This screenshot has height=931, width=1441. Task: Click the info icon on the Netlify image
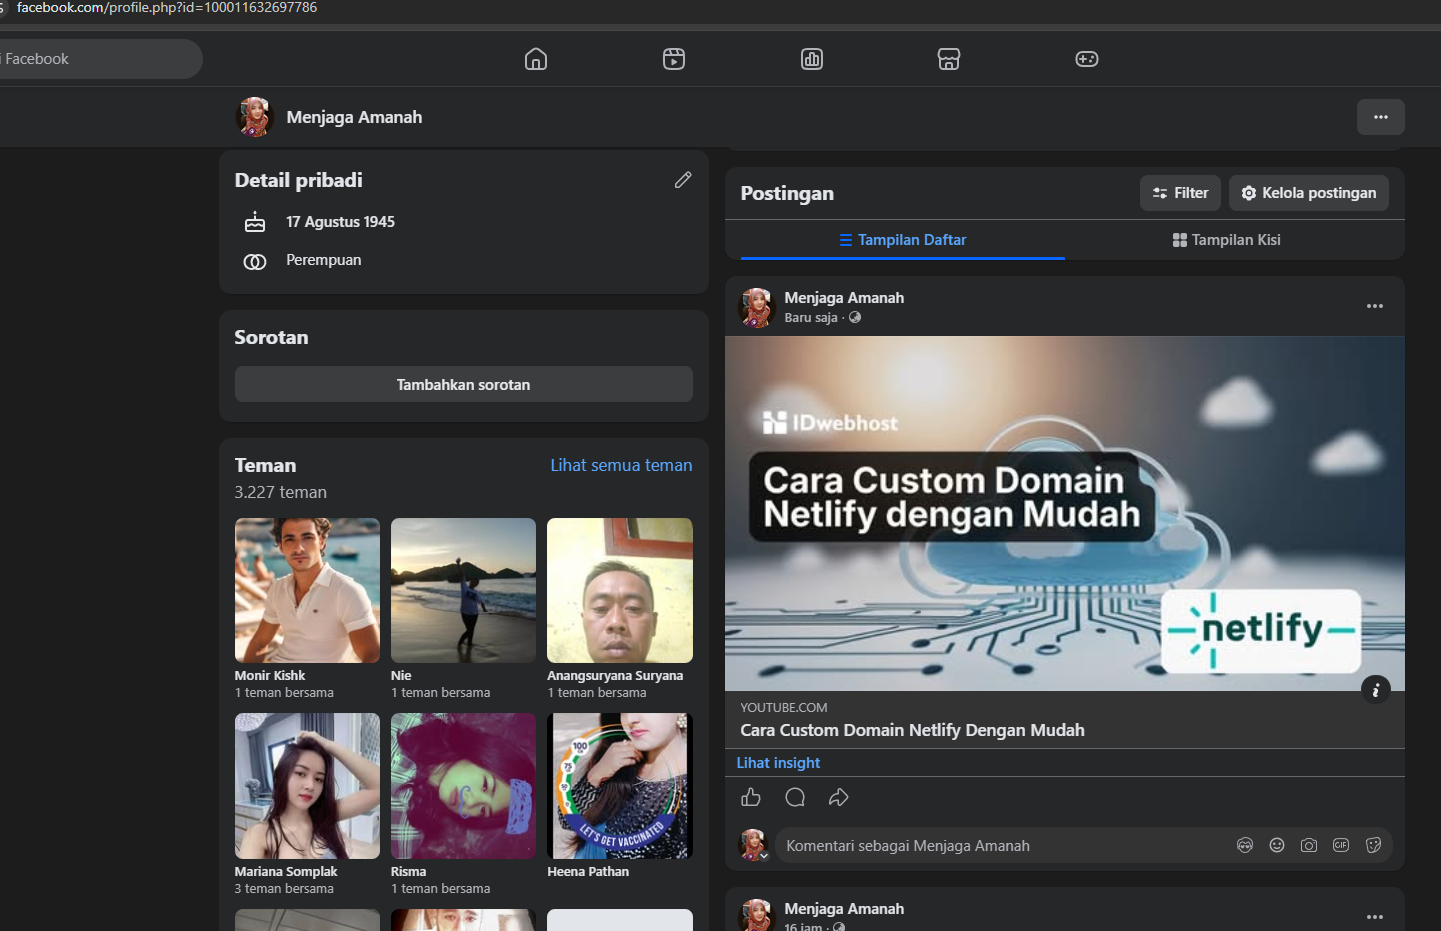[x=1376, y=689]
